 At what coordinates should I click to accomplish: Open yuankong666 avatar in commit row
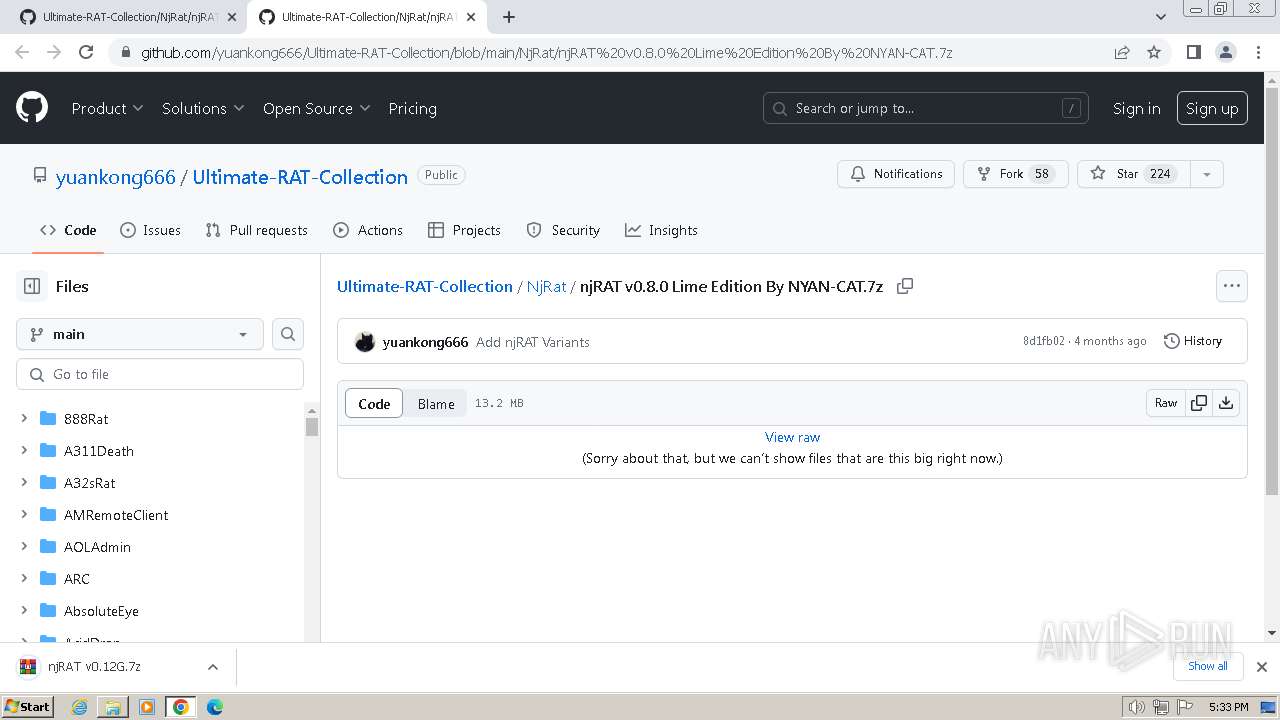(365, 342)
